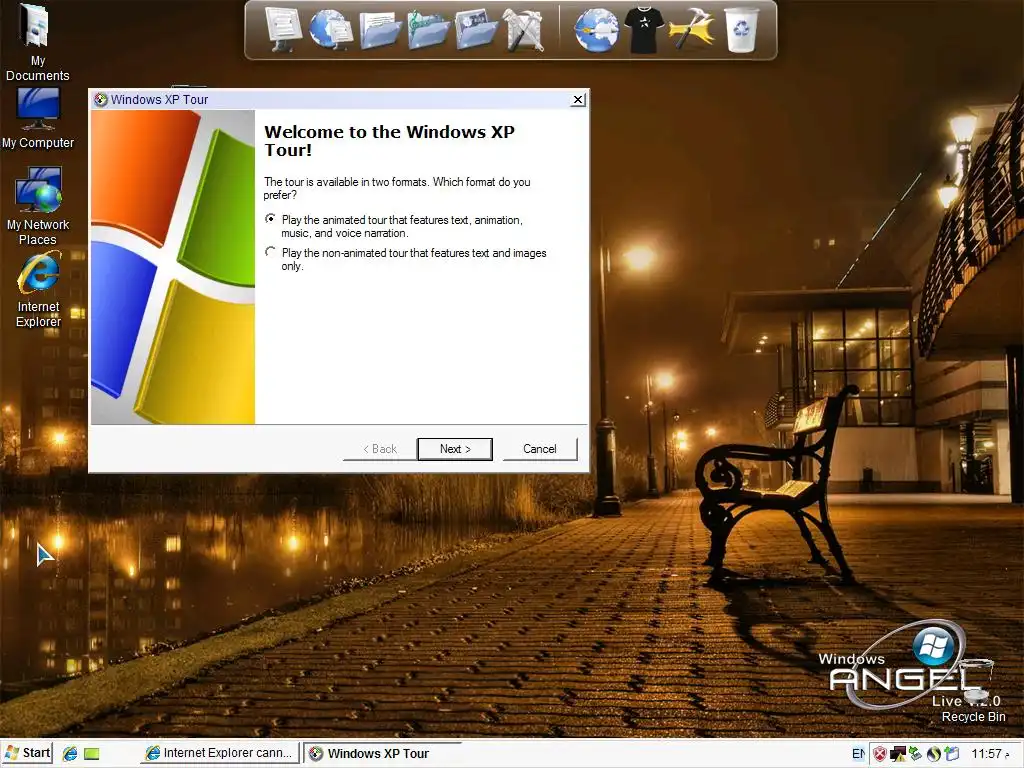Launch the wrench and hammer tools icon in dock

522,30
